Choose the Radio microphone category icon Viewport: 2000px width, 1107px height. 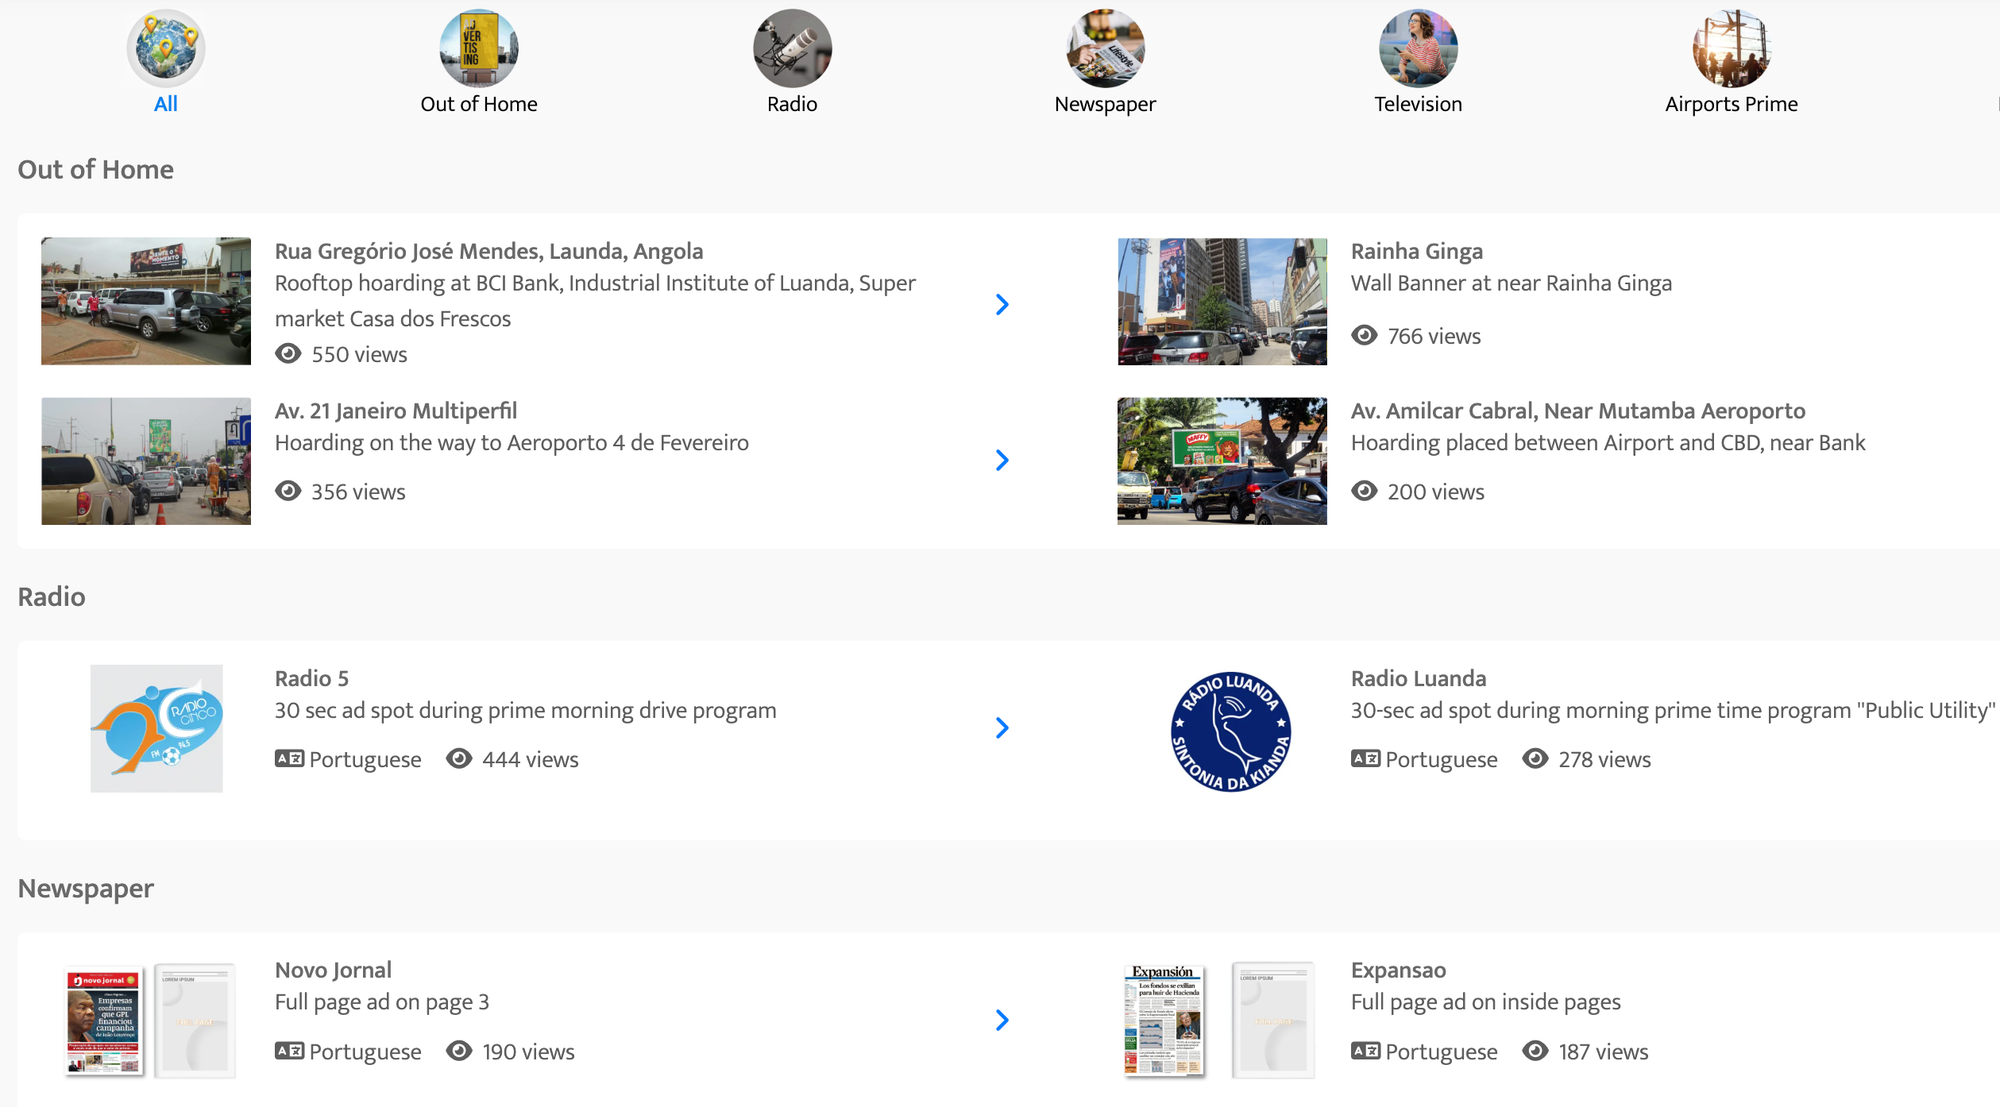792,48
